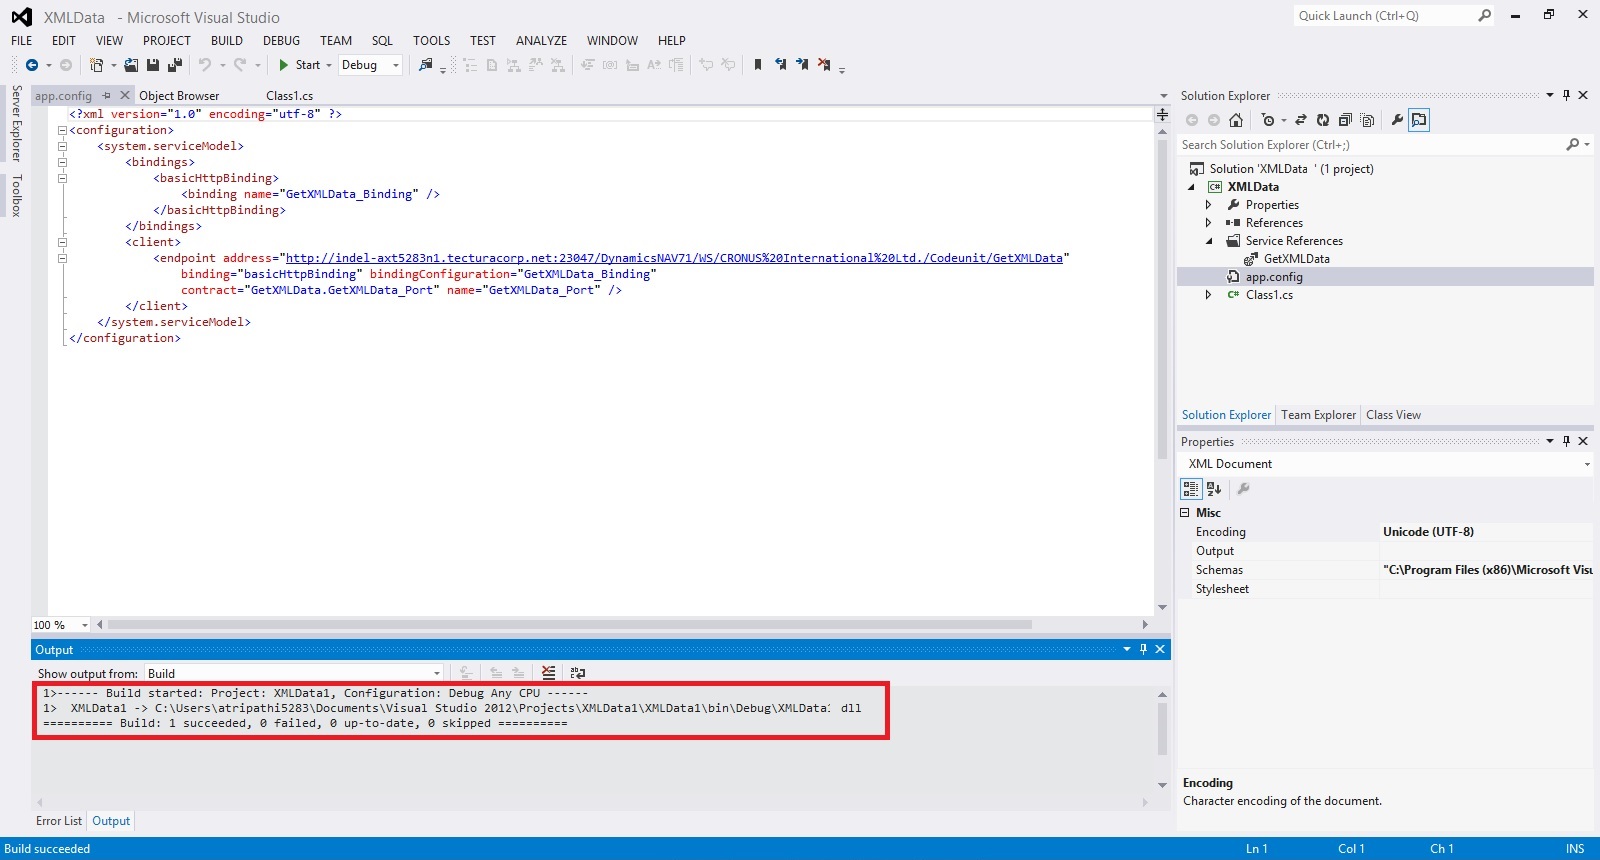Click the Save All multi-disk icon
Viewport: 1600px width, 860px height.
coord(175,65)
